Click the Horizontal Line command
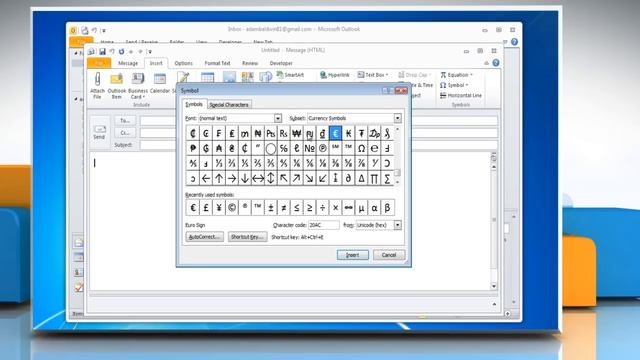640x360 pixels. (x=461, y=96)
